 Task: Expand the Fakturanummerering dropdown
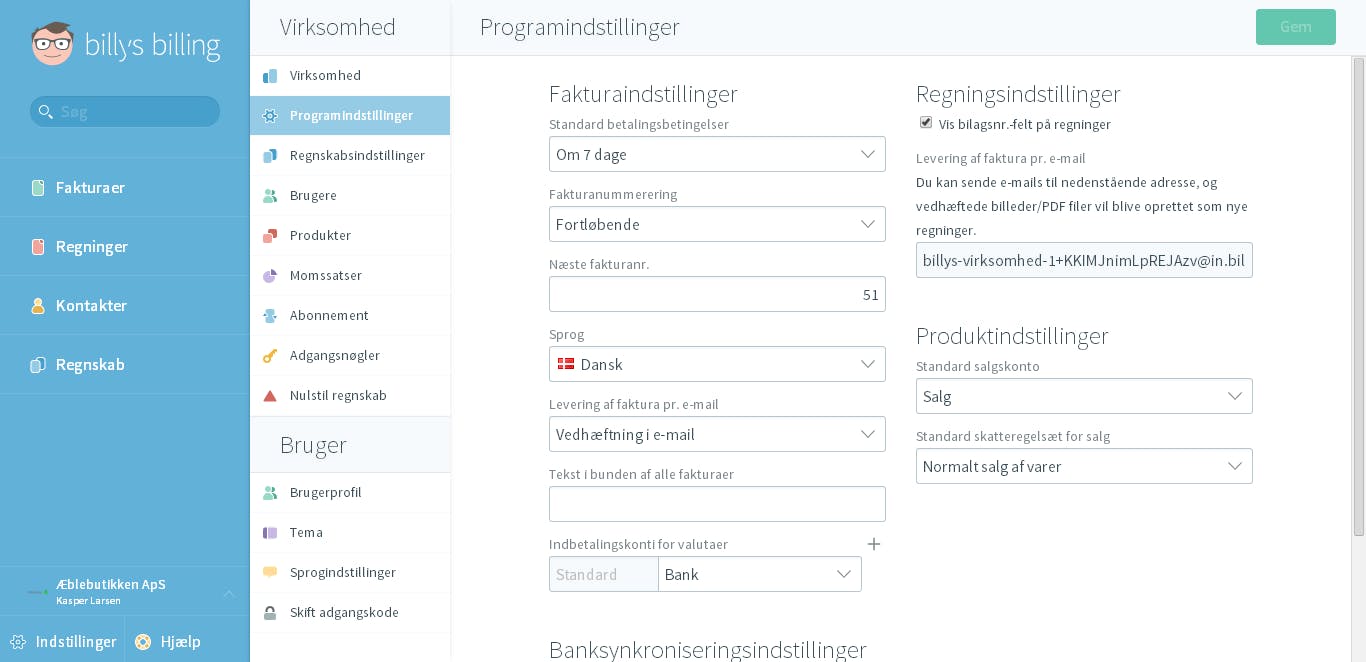point(717,224)
